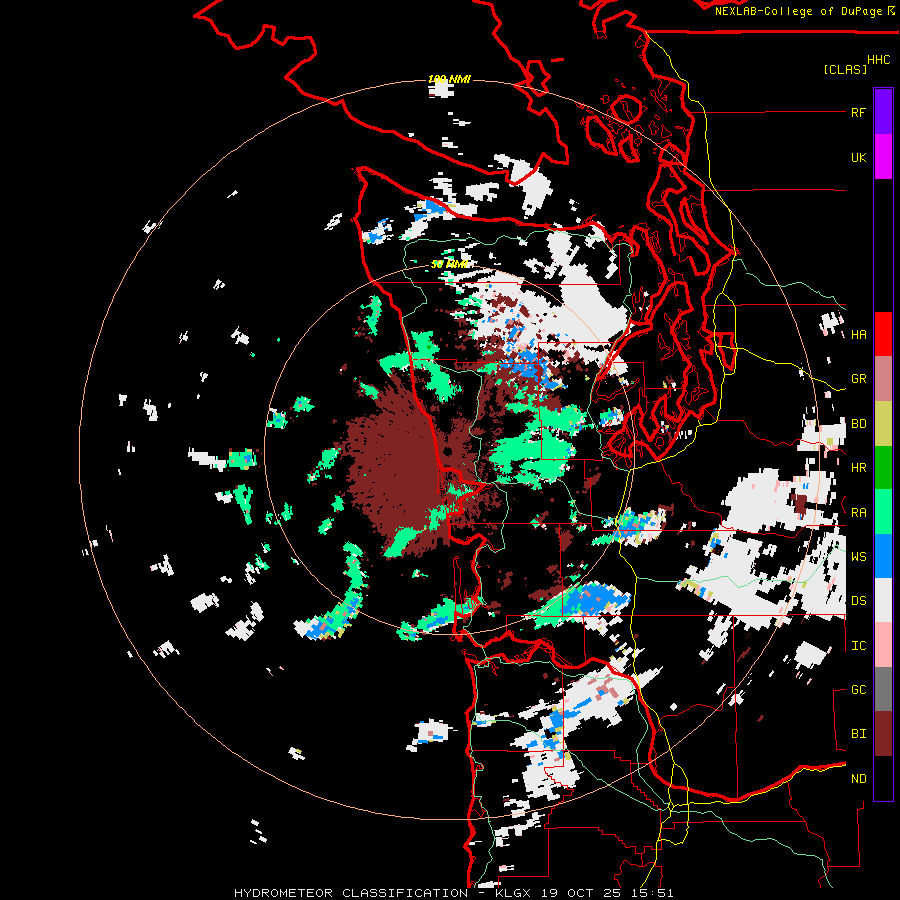Click the UK magenta legend swatch
The height and width of the screenshot is (900, 900).
pos(883,157)
